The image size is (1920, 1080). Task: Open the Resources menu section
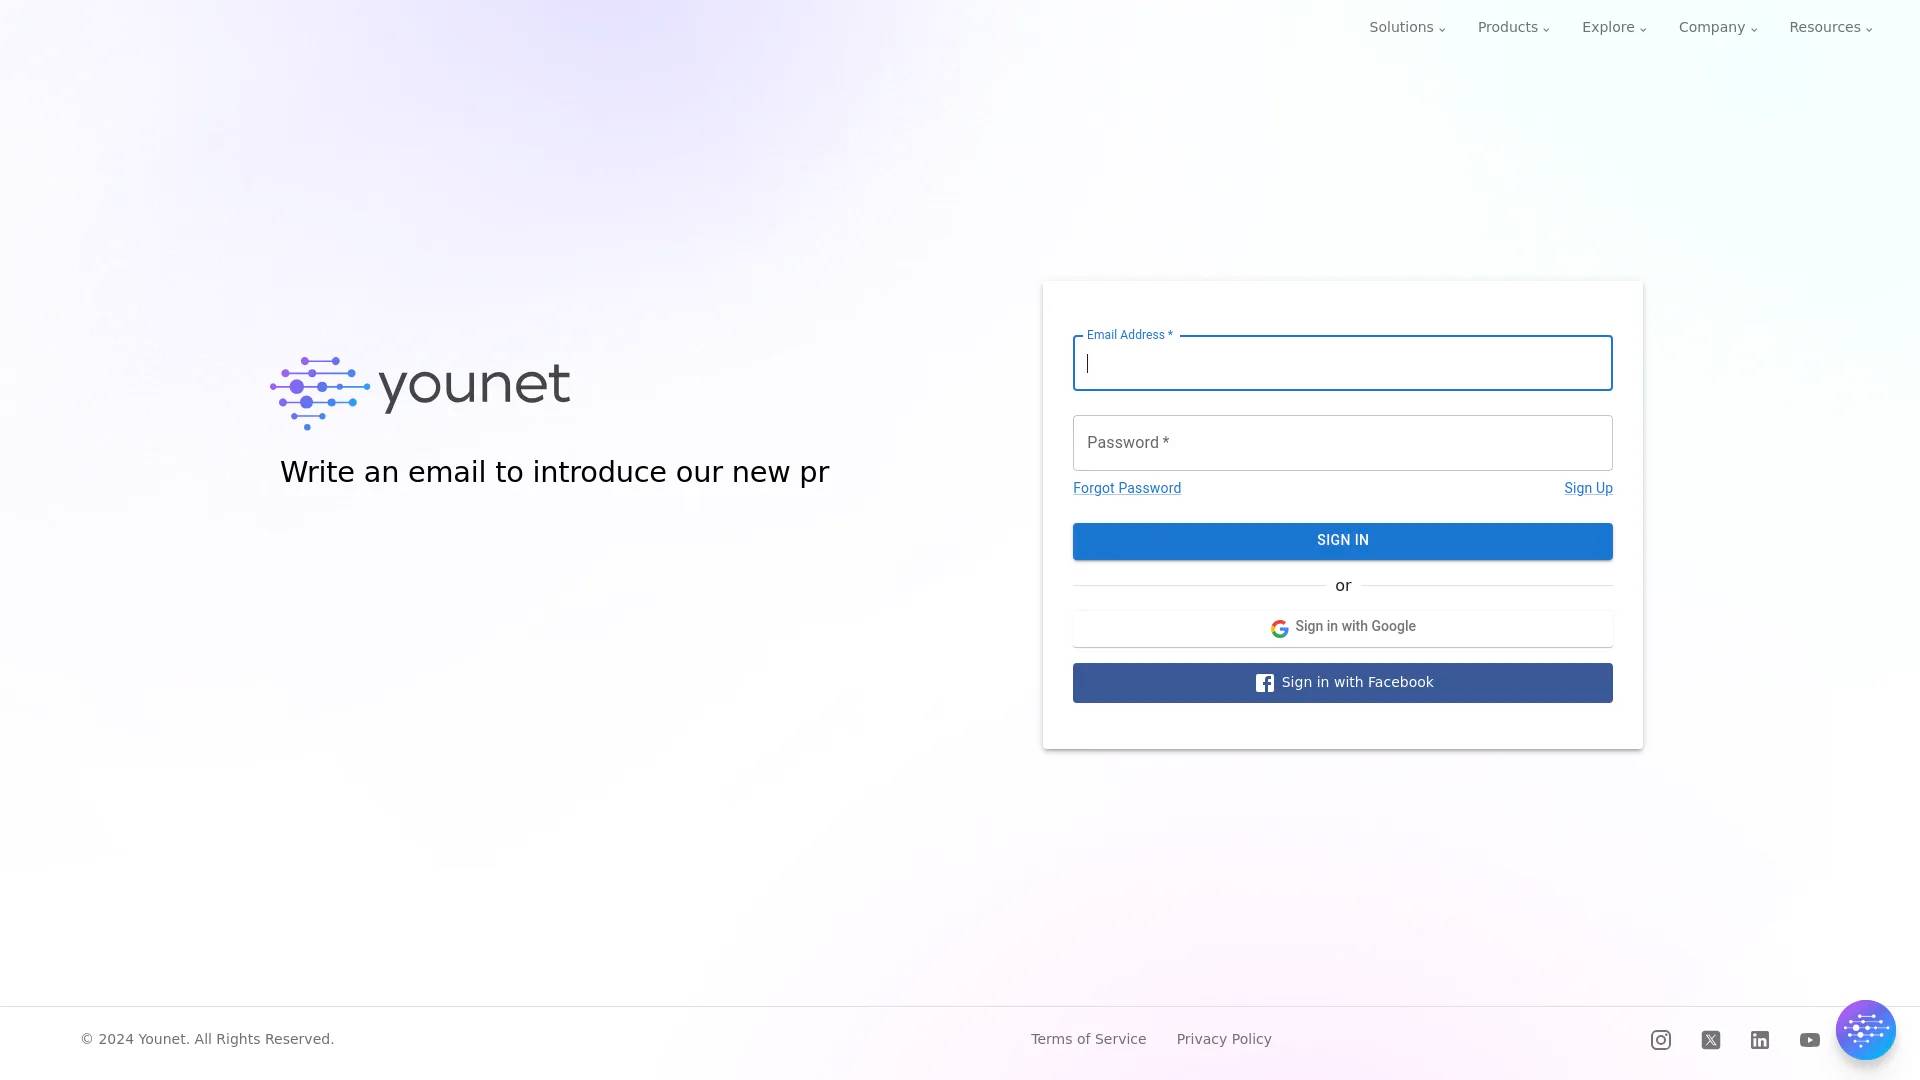pyautogui.click(x=1830, y=28)
